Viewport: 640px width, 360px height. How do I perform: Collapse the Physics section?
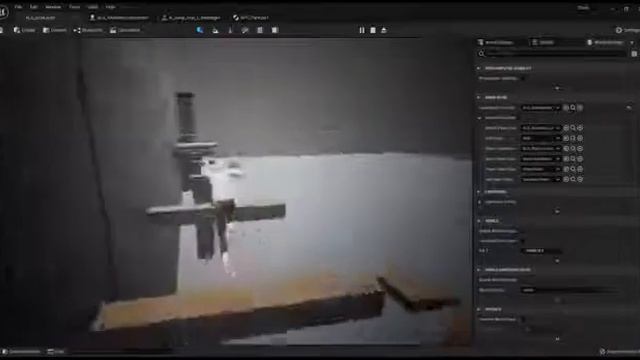coord(478,309)
